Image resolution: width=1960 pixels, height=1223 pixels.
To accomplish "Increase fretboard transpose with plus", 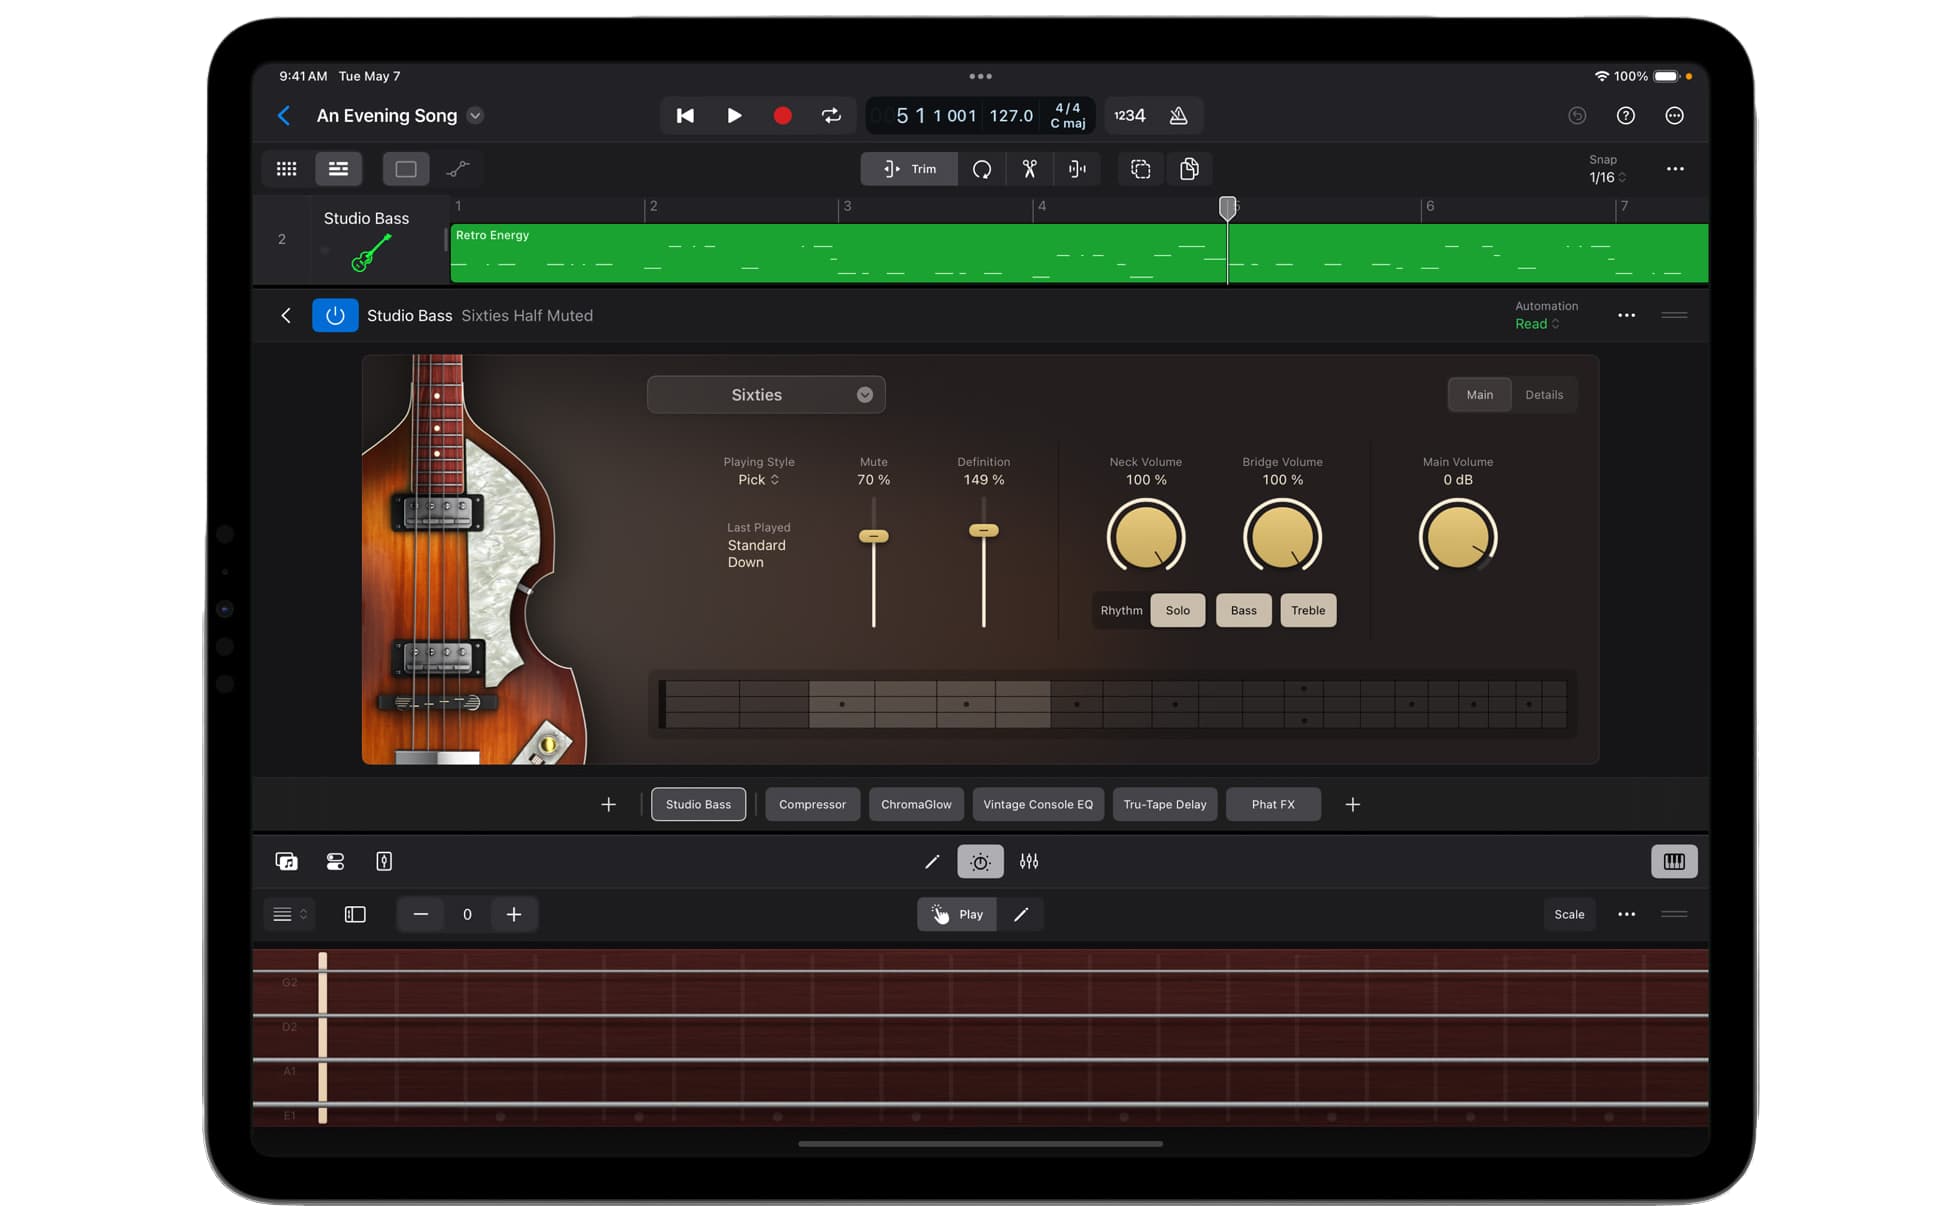I will tap(514, 915).
